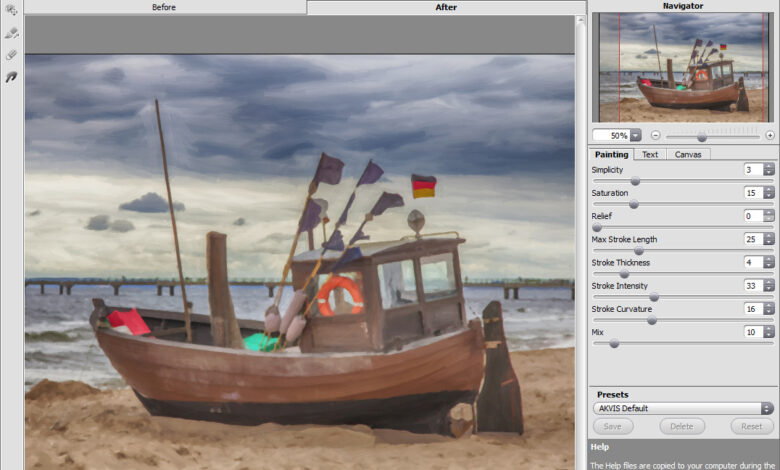The height and width of the screenshot is (470, 780).
Task: Open the 50% zoom level dropdown
Action: coord(636,135)
